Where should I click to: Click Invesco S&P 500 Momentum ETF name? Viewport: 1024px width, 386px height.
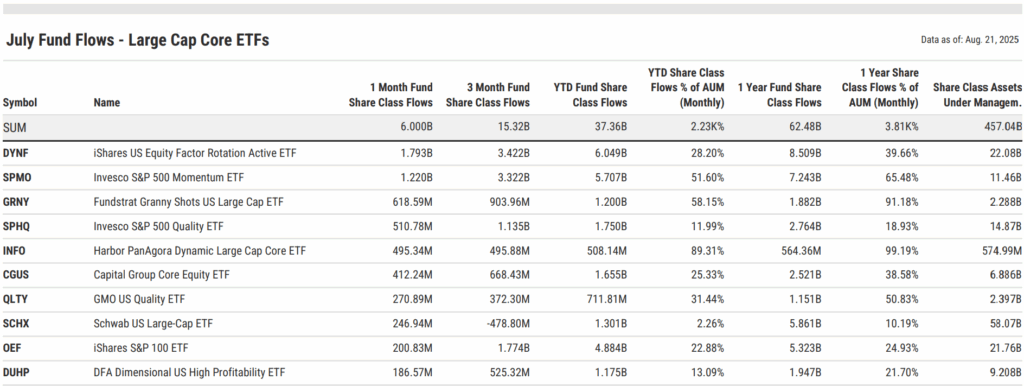pos(169,178)
